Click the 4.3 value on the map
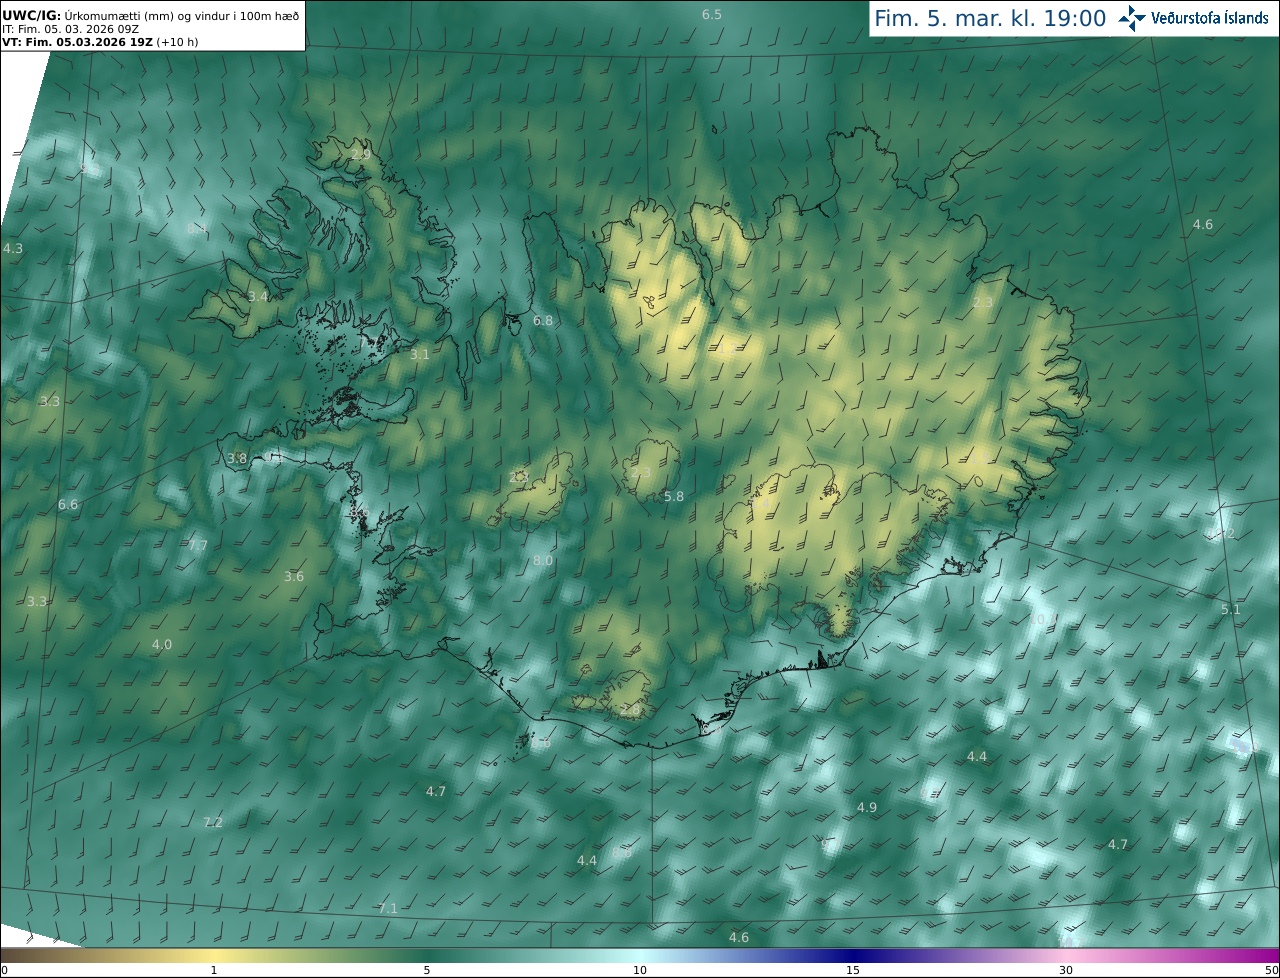 coord(13,248)
